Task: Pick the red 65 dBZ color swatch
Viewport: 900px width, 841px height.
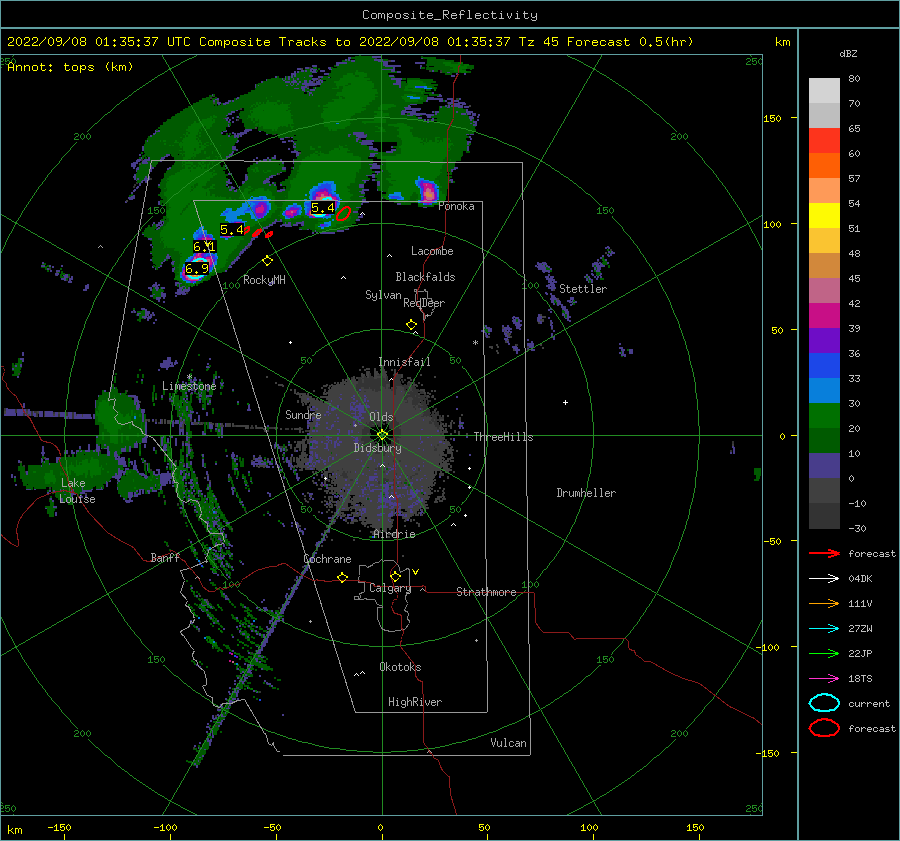Action: [x=824, y=141]
